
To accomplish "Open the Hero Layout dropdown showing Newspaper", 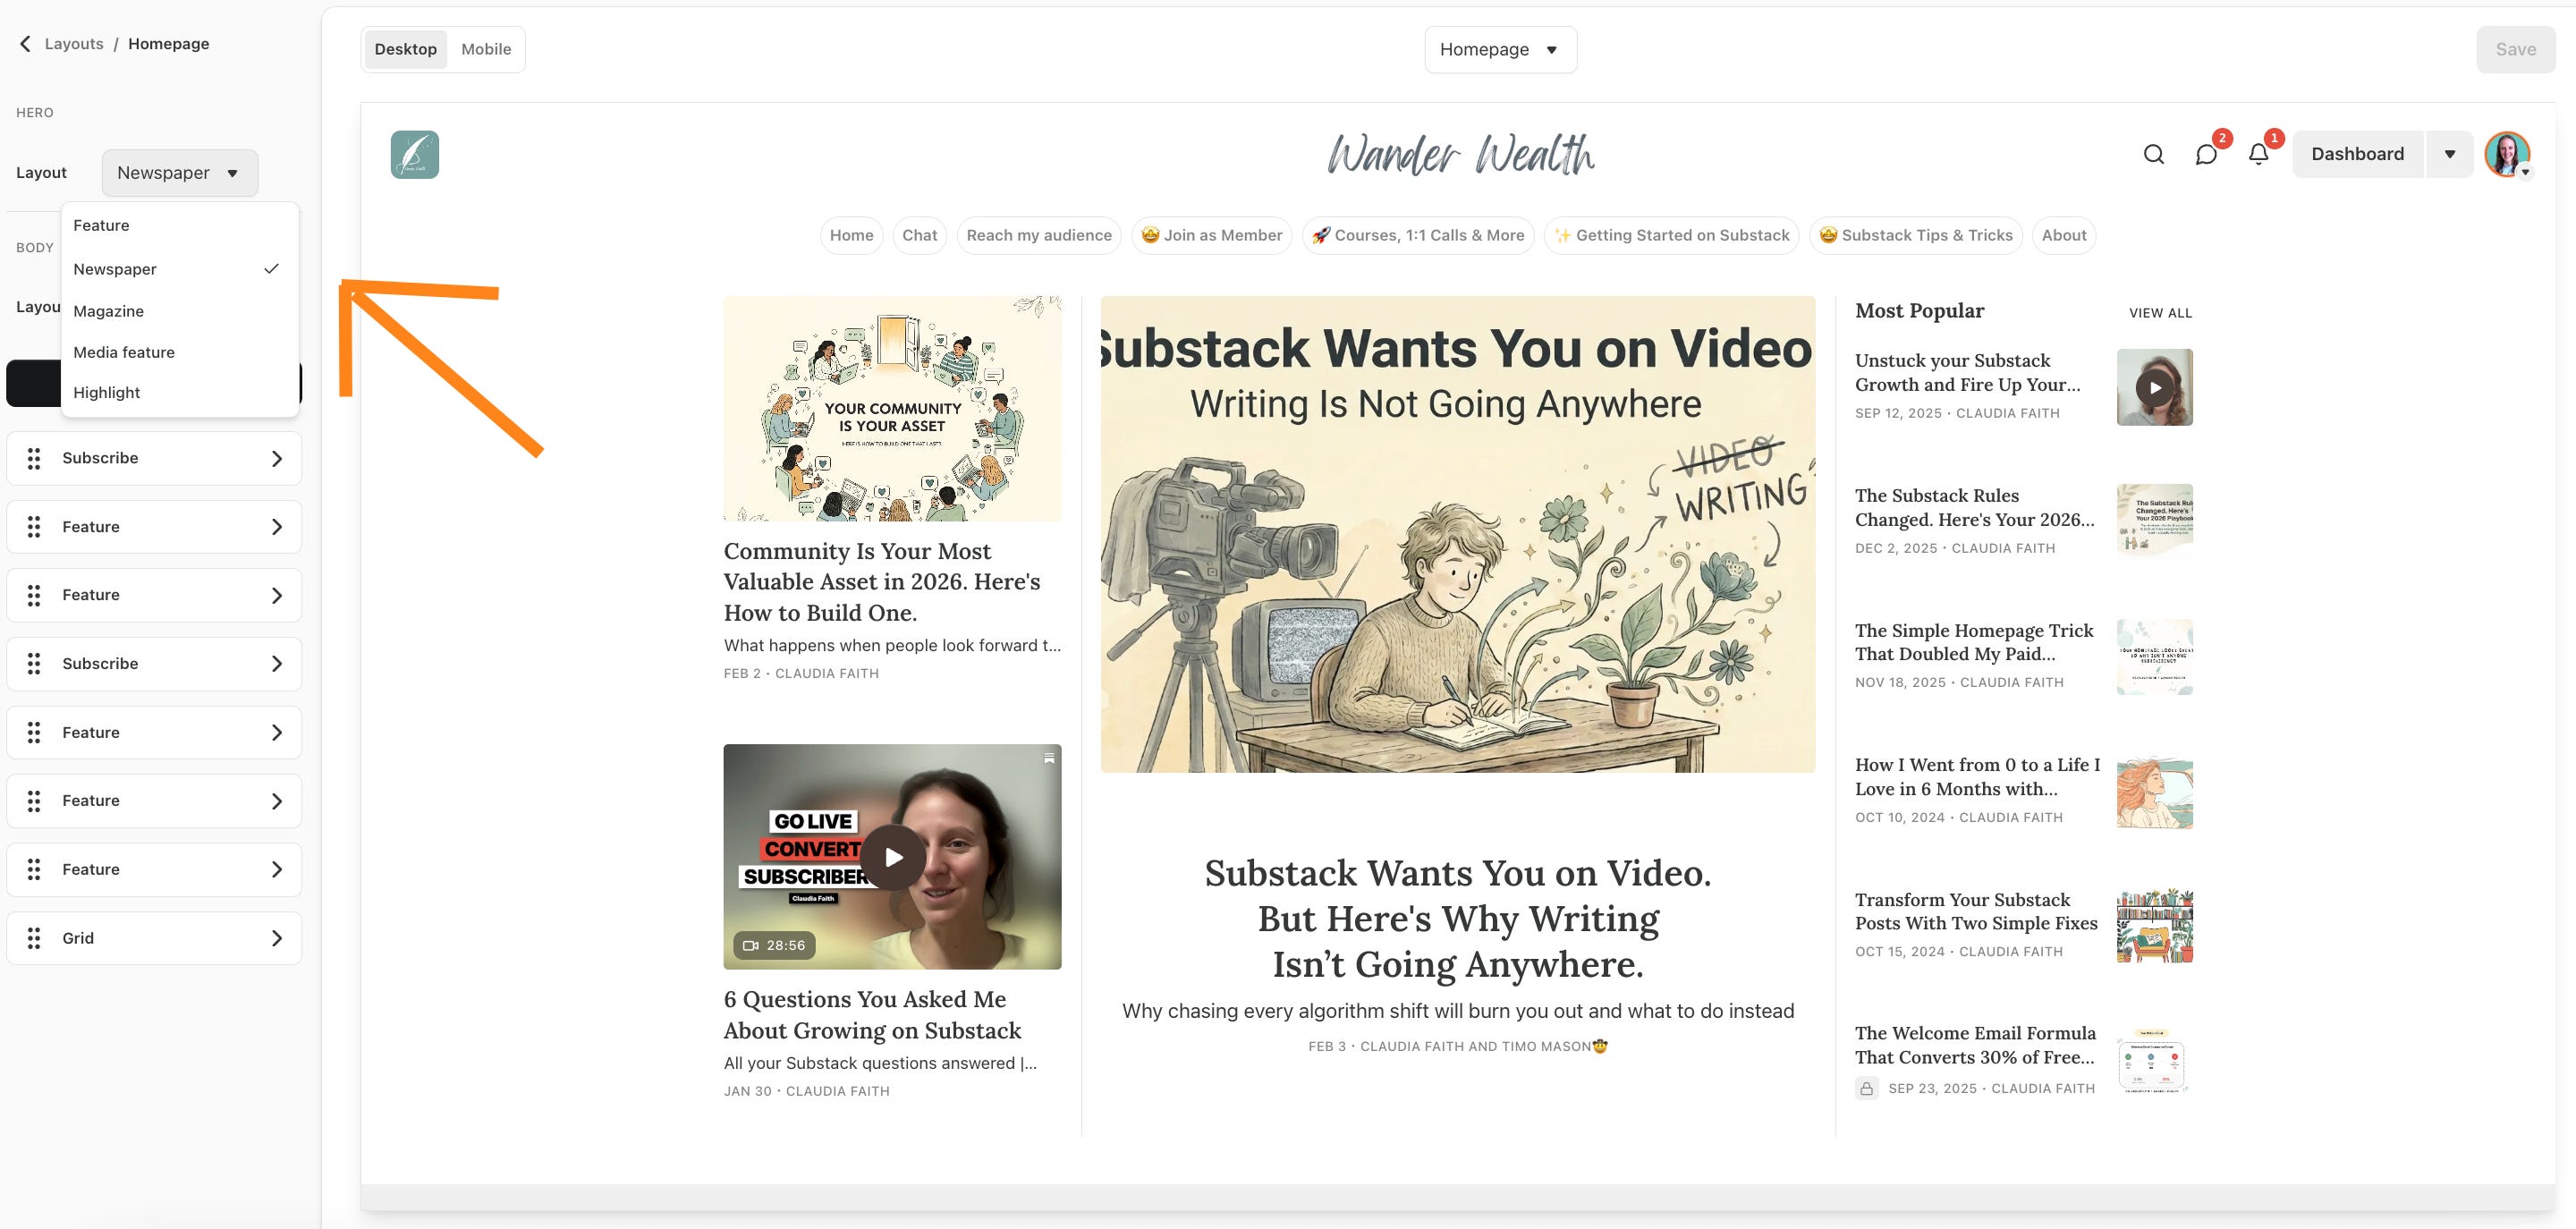I will tap(180, 172).
